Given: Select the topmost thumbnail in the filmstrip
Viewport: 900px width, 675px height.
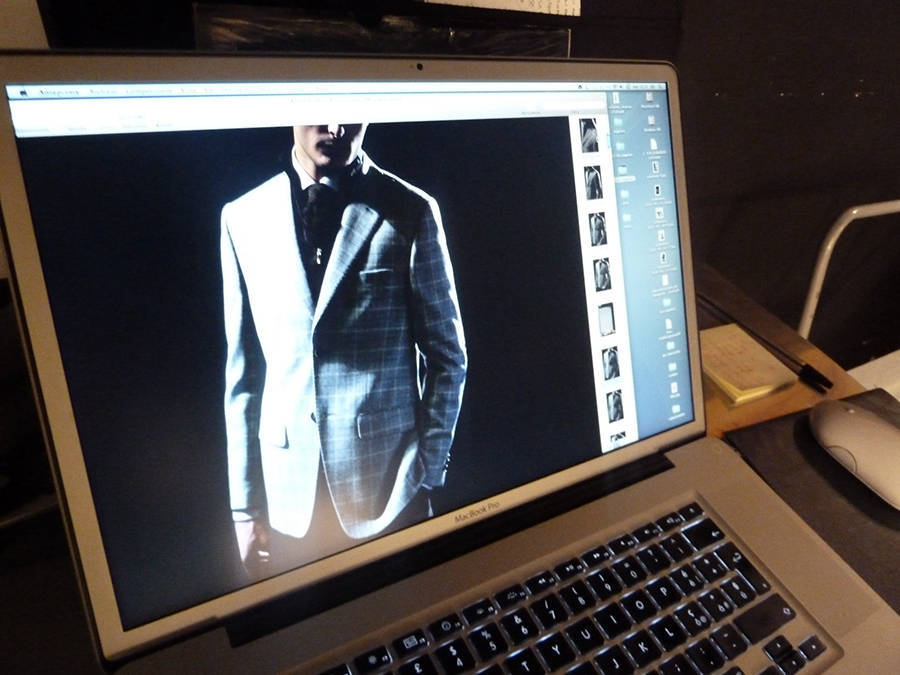Looking at the screenshot, I should pos(589,135).
